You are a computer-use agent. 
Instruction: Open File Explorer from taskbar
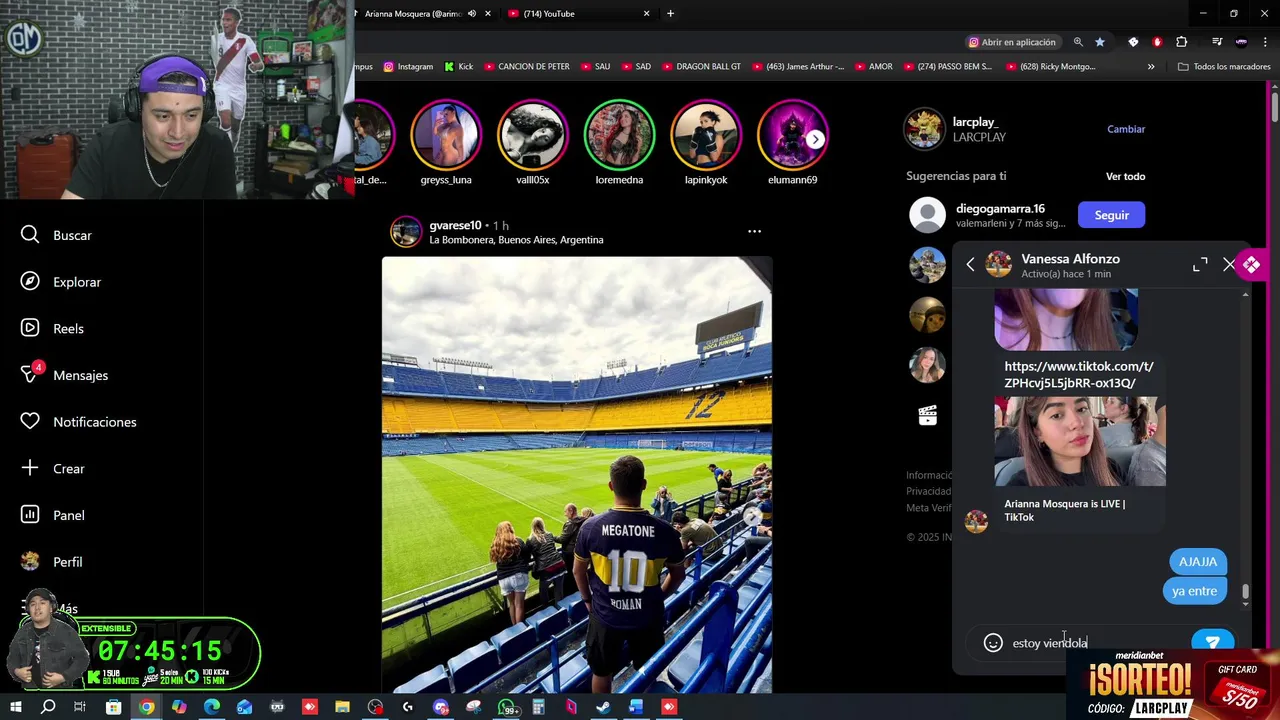(342, 707)
